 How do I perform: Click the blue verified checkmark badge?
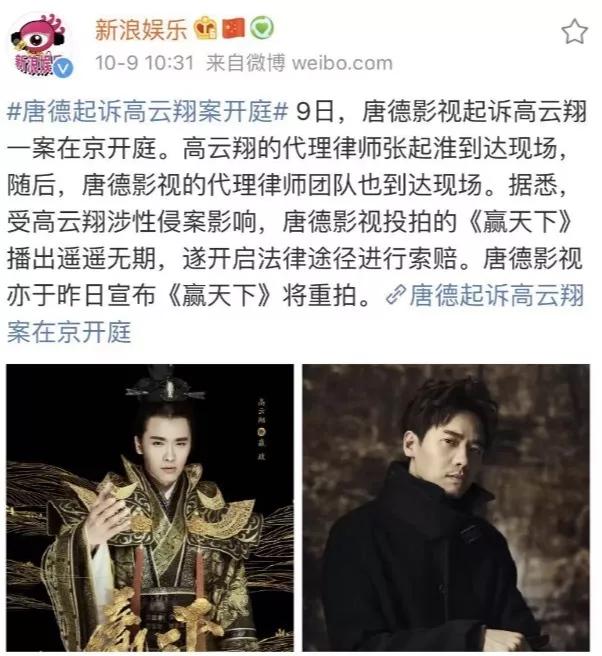[63, 68]
